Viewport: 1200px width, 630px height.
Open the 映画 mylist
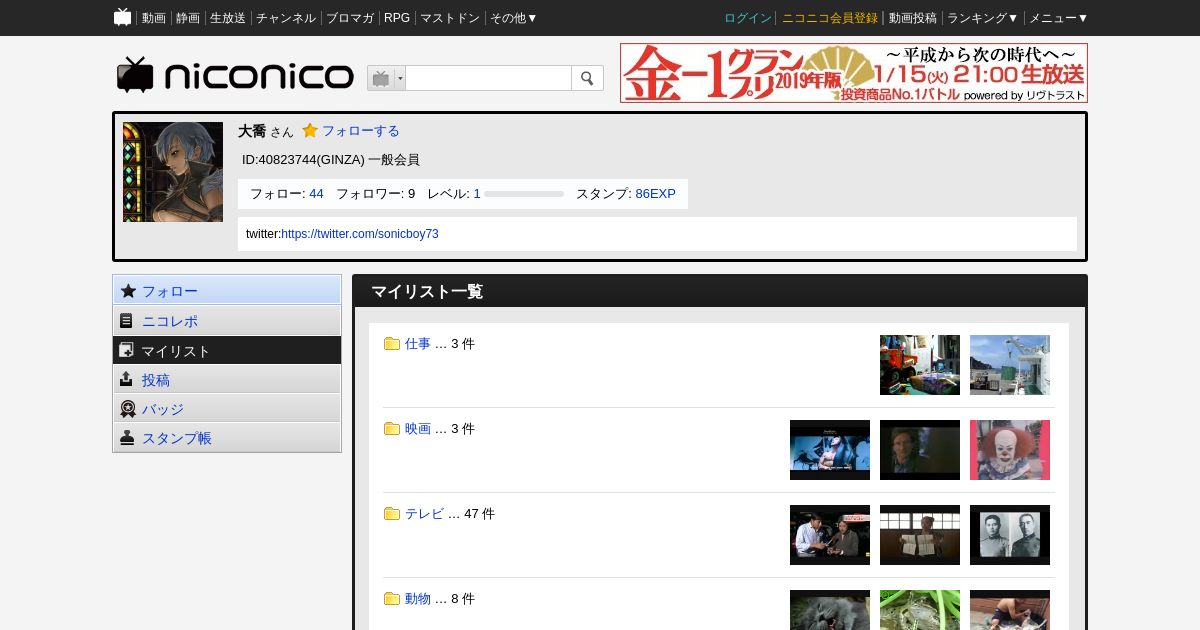click(x=418, y=428)
